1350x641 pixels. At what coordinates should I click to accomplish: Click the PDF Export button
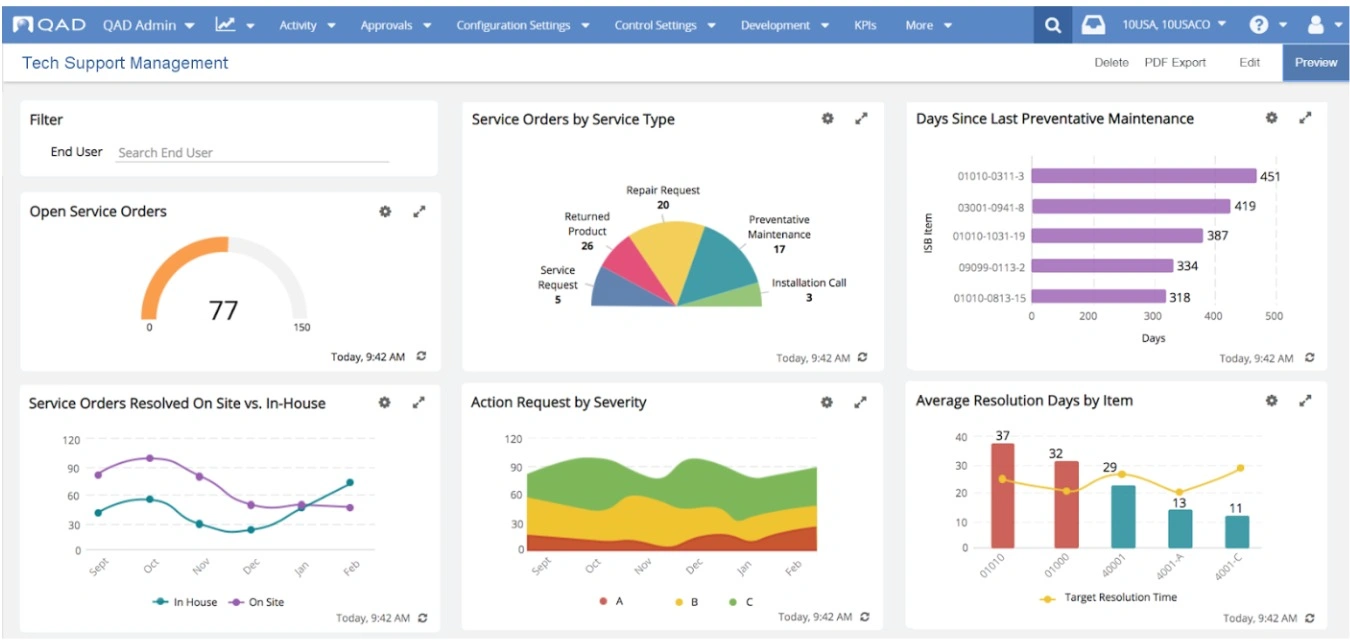[1175, 62]
